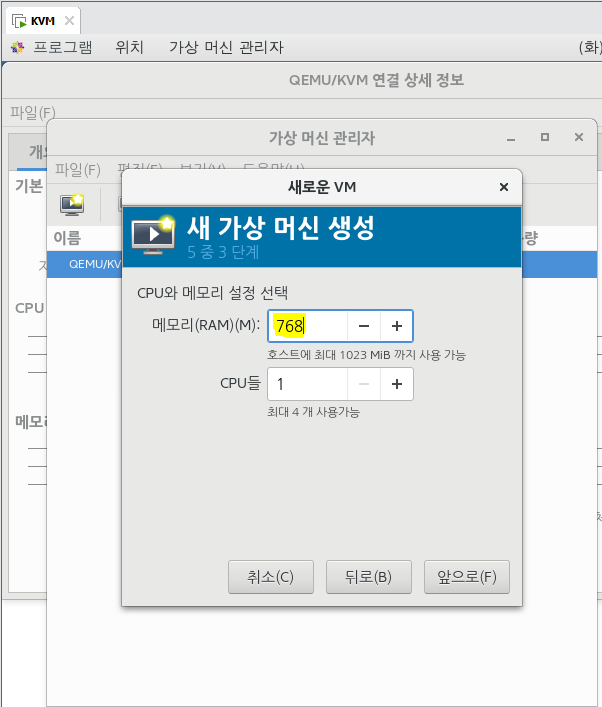Viewport: 602px width, 707px height.
Task: Increase CPU count with plus button
Action: [x=397, y=384]
